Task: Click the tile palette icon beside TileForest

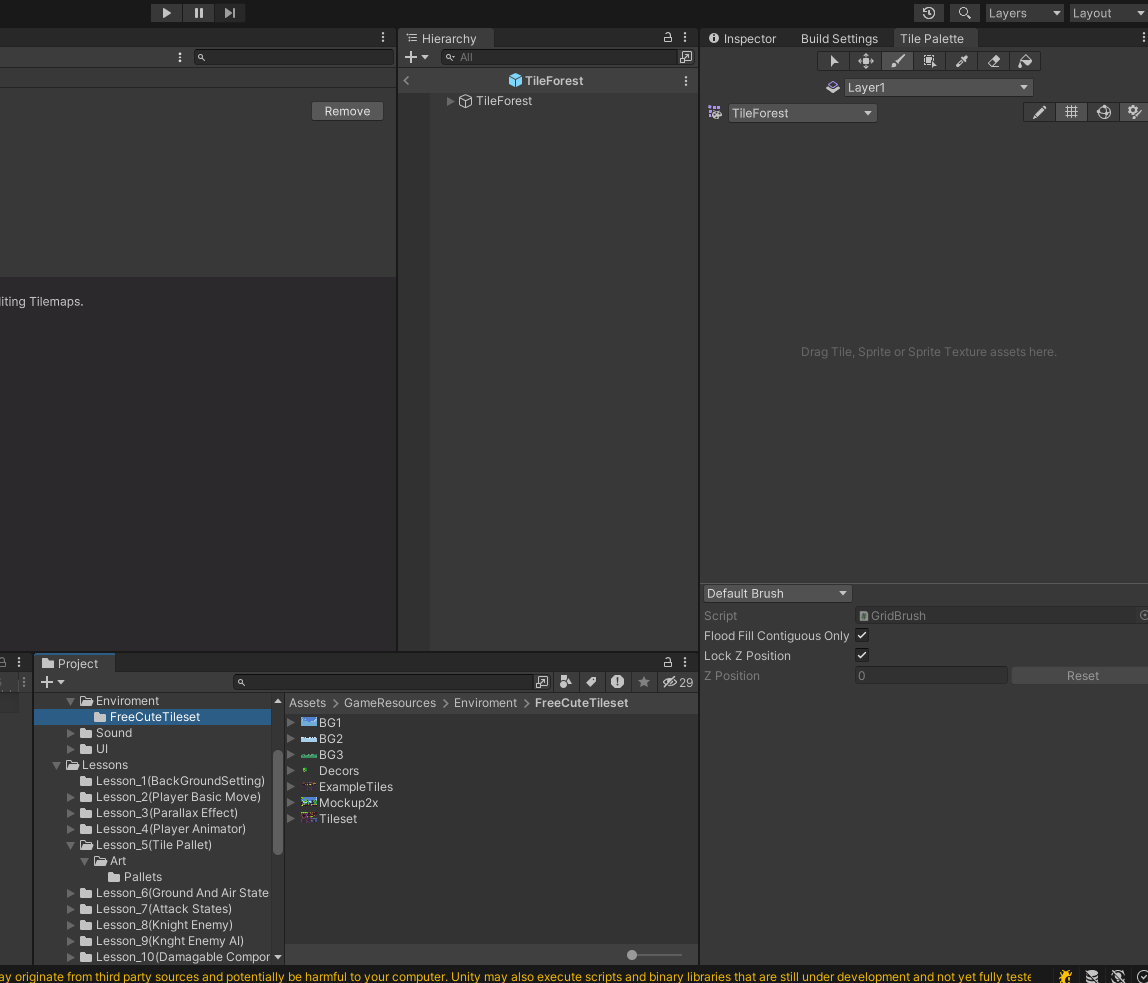Action: click(x=715, y=113)
